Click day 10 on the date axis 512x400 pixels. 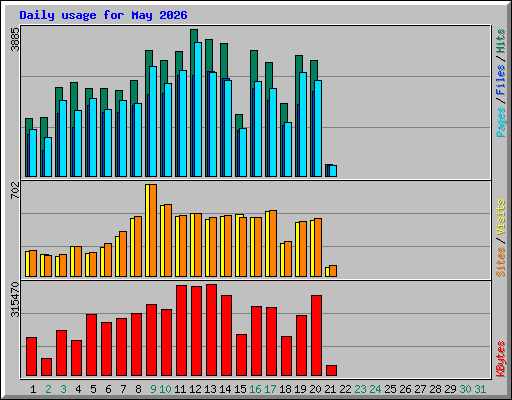165,389
